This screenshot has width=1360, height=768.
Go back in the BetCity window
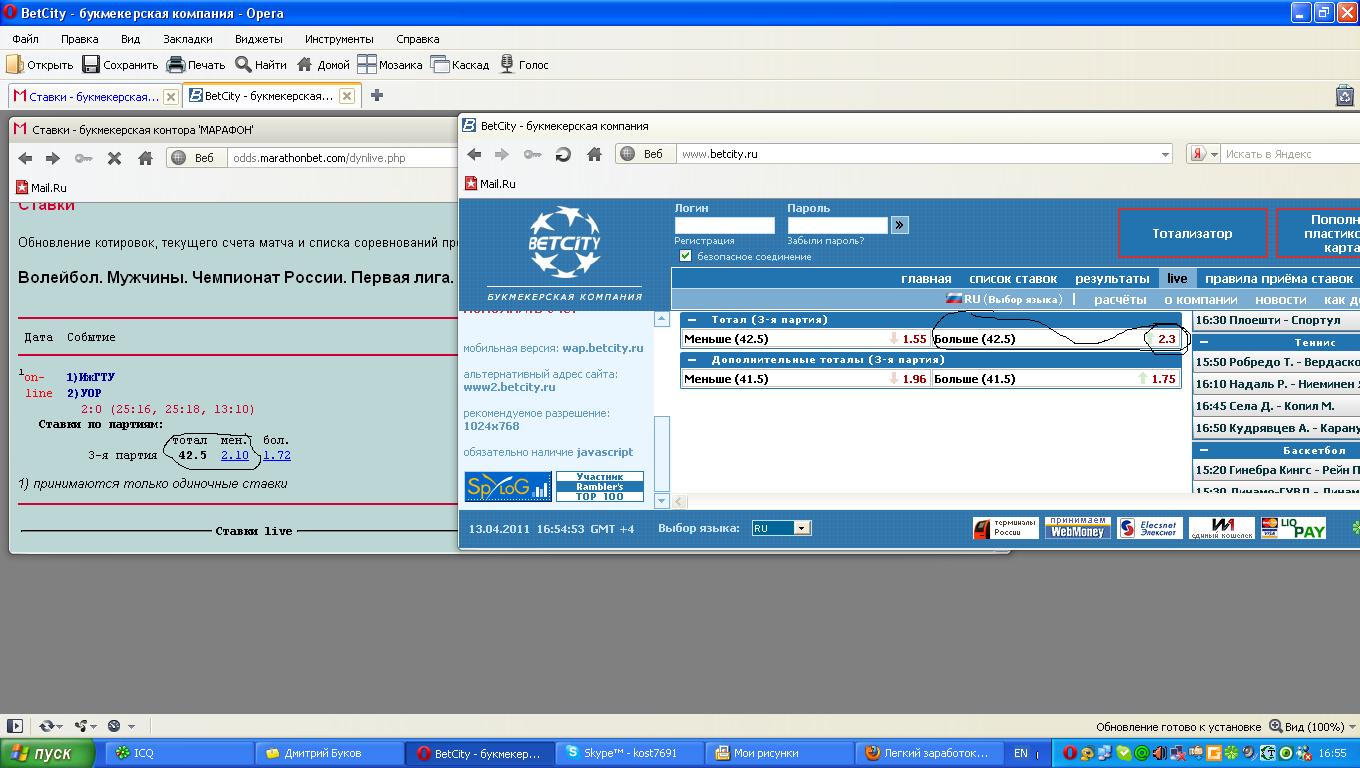474,154
